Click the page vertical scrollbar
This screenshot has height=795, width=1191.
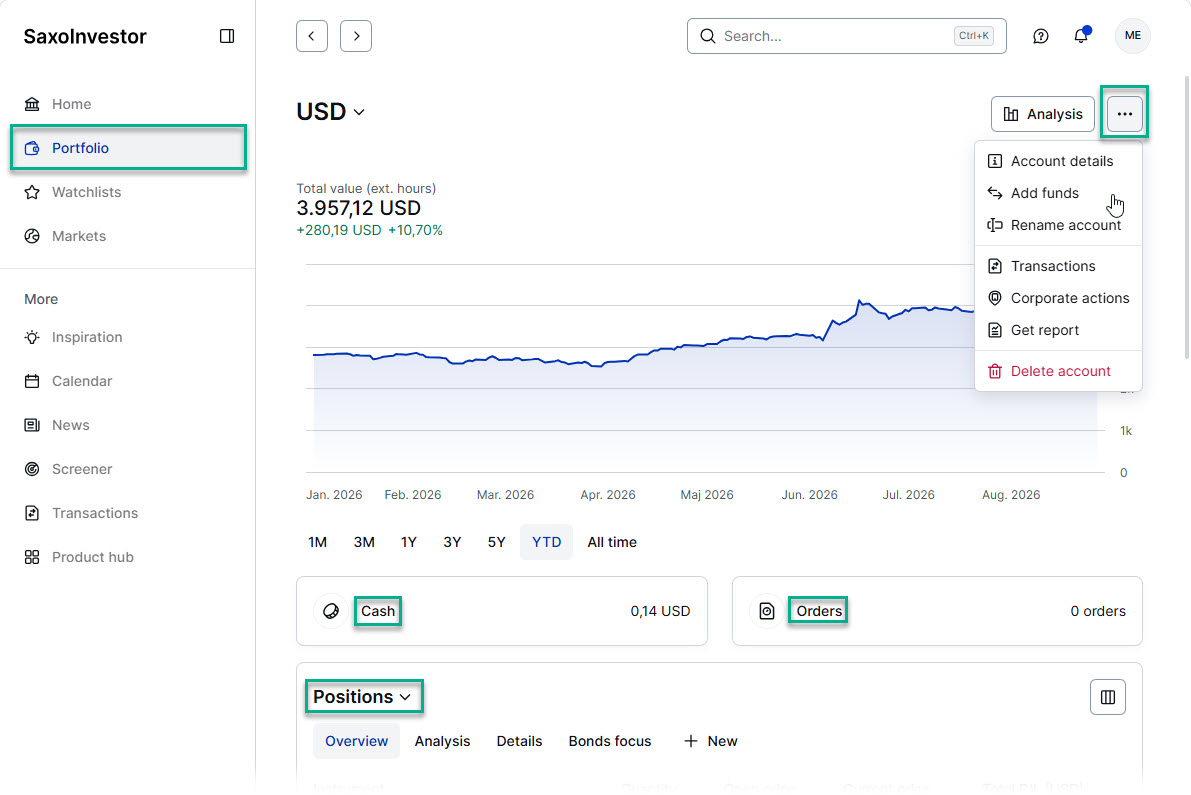point(1186,217)
